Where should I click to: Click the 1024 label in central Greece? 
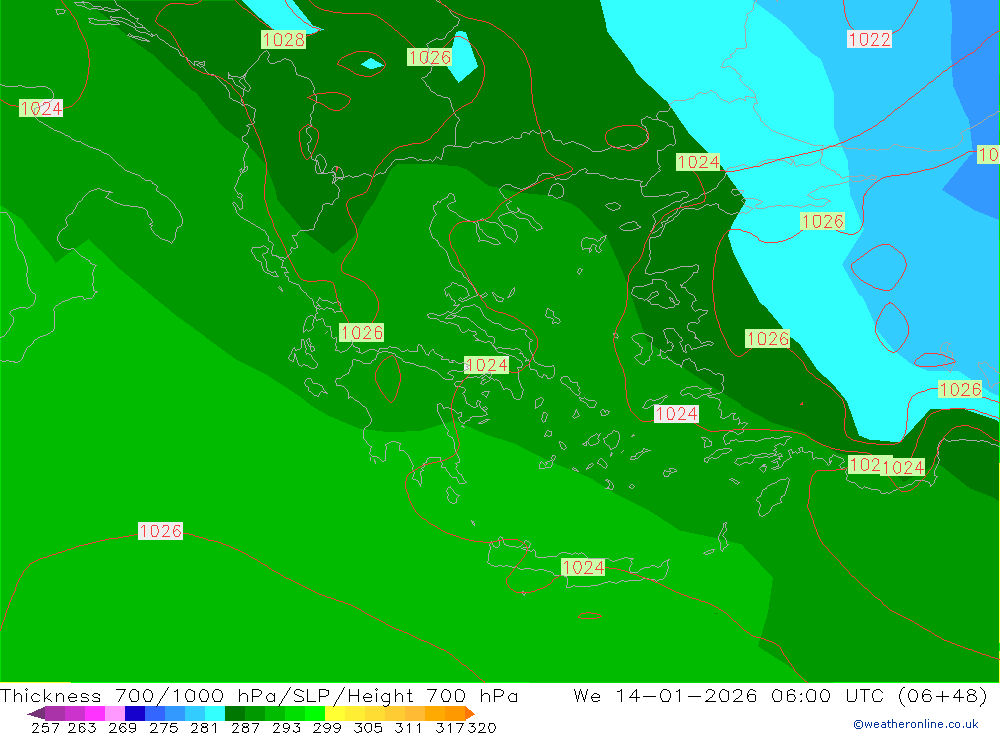[x=487, y=365]
